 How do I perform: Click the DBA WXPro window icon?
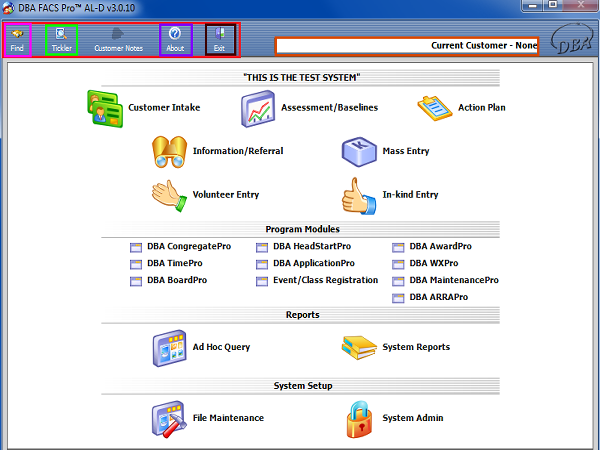pyautogui.click(x=398, y=264)
